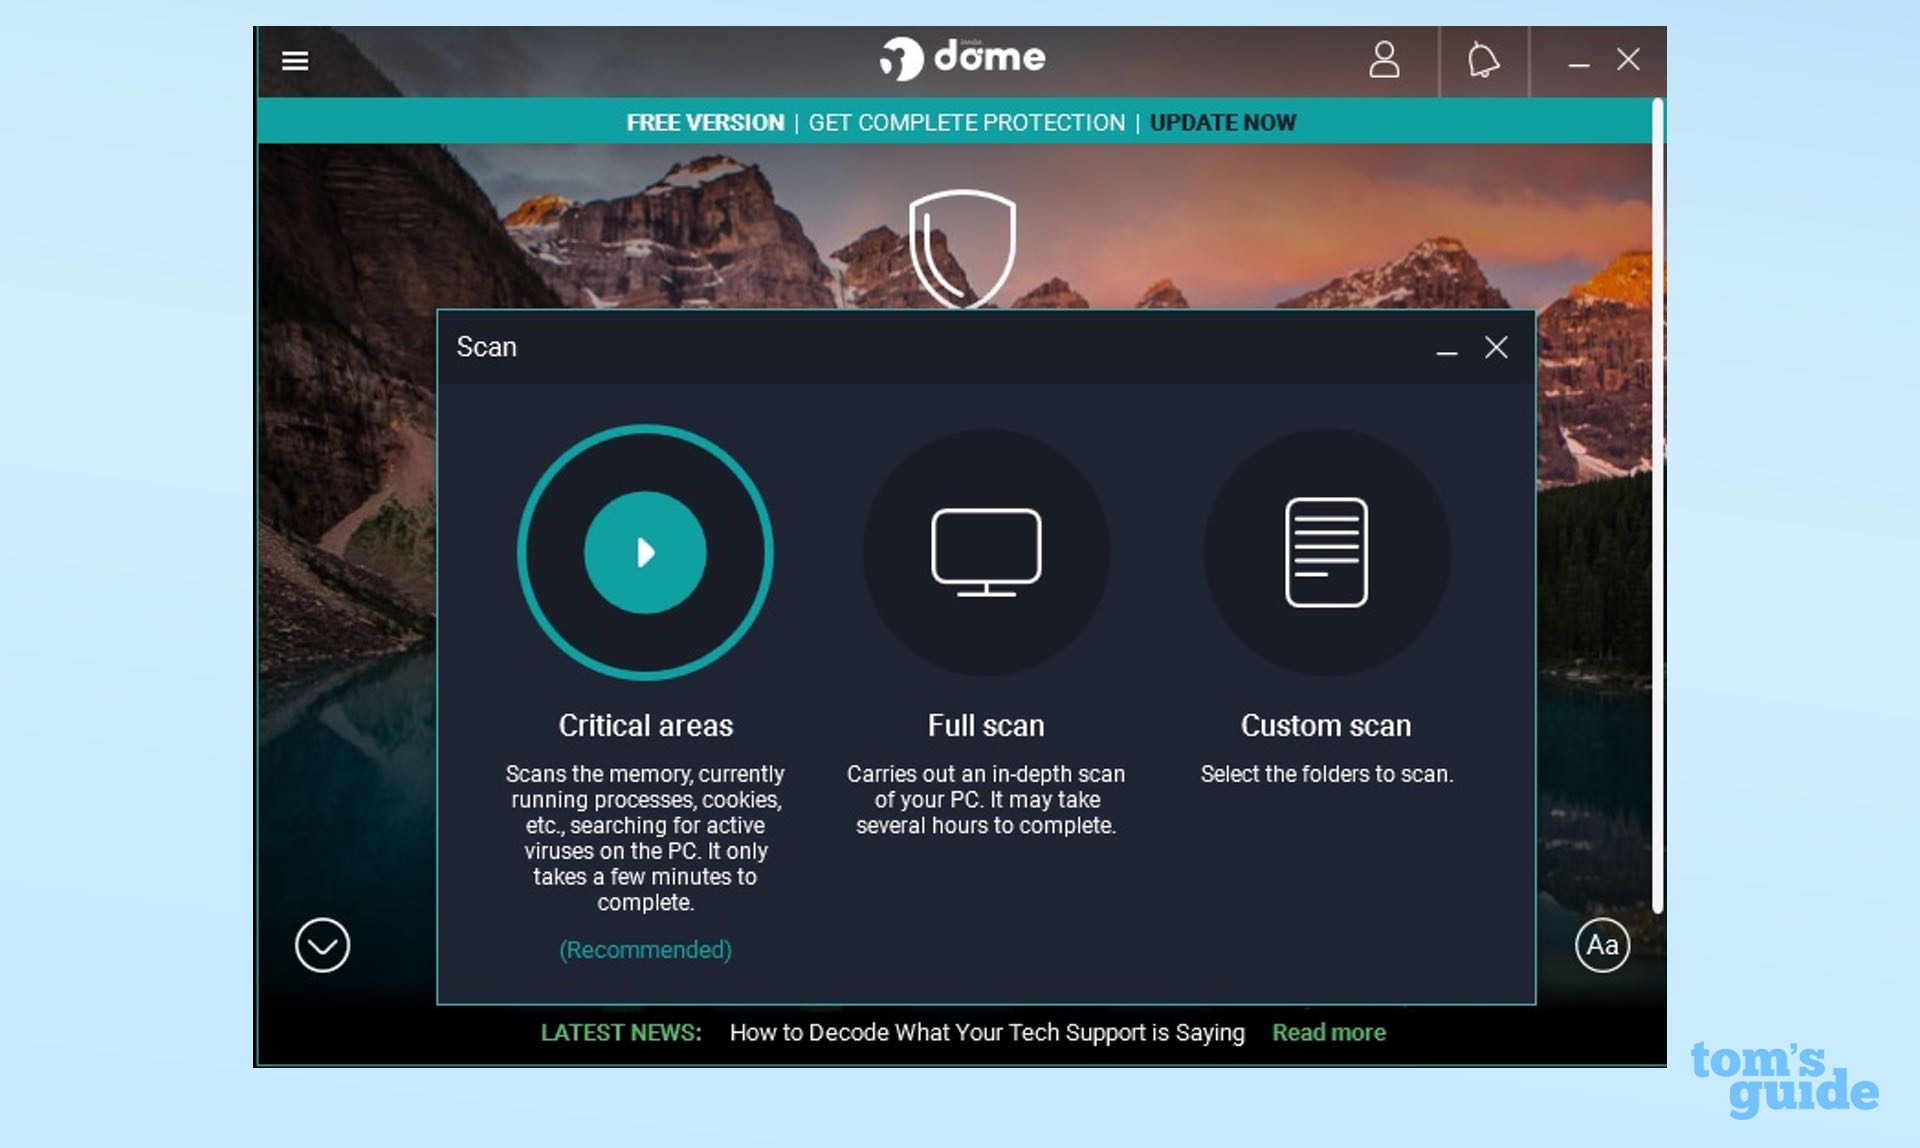The image size is (1920, 1148).
Task: Click the Panda Dome logo
Action: (x=962, y=58)
